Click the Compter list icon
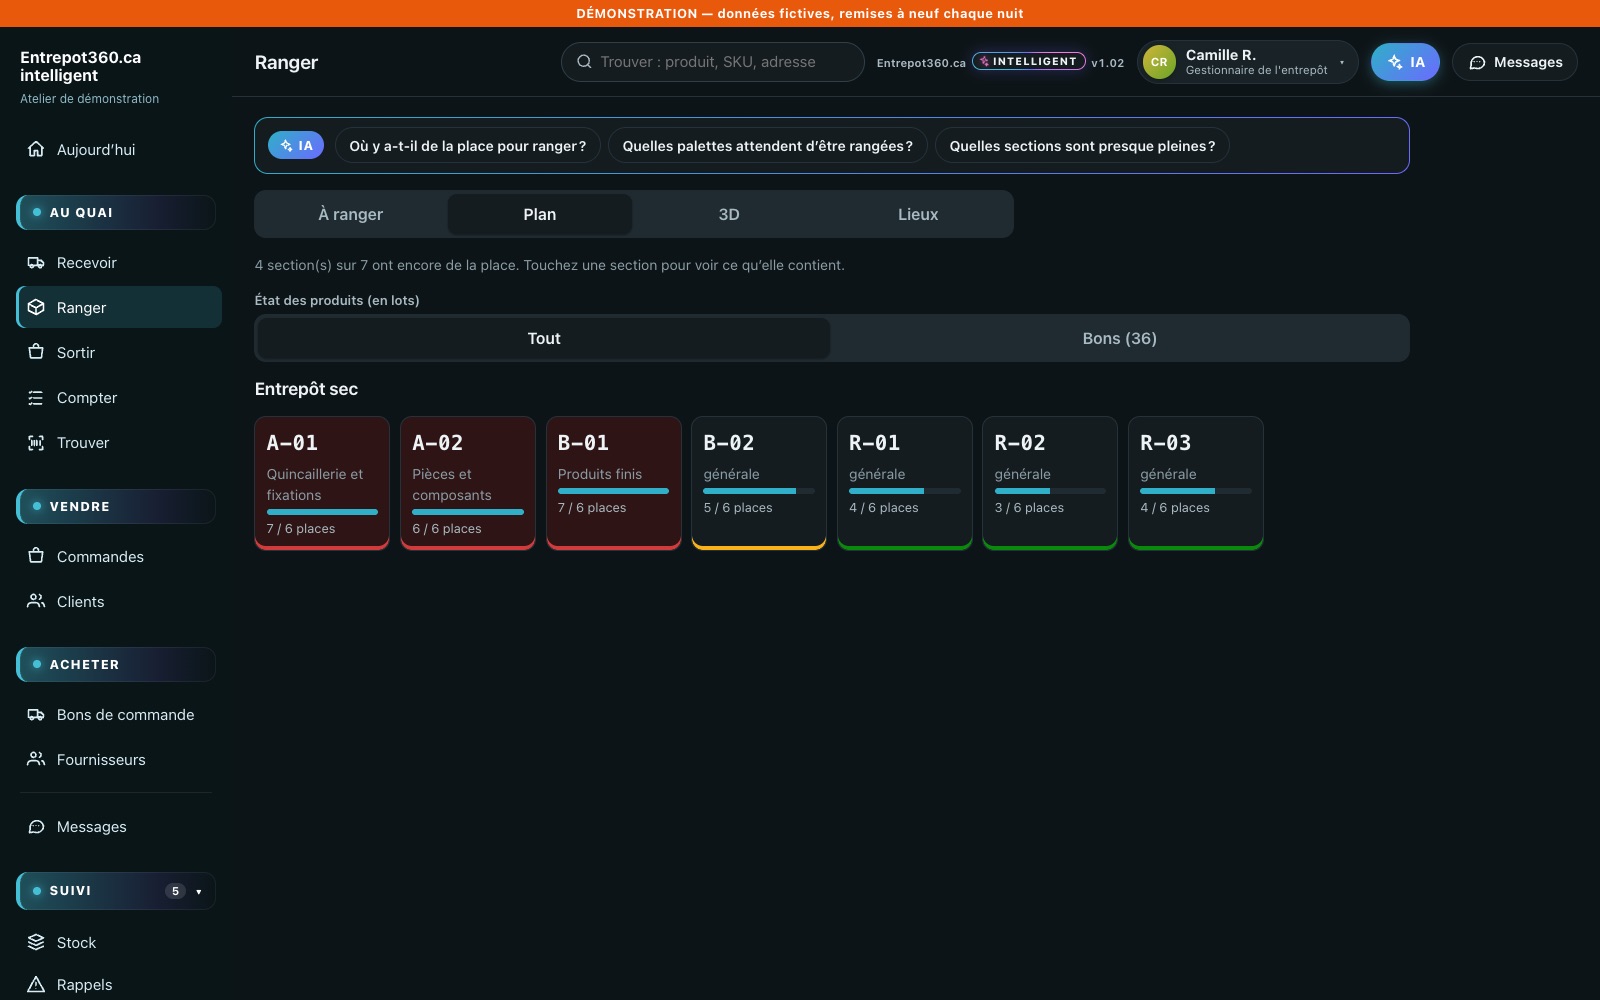The height and width of the screenshot is (1000, 1600). coord(36,397)
